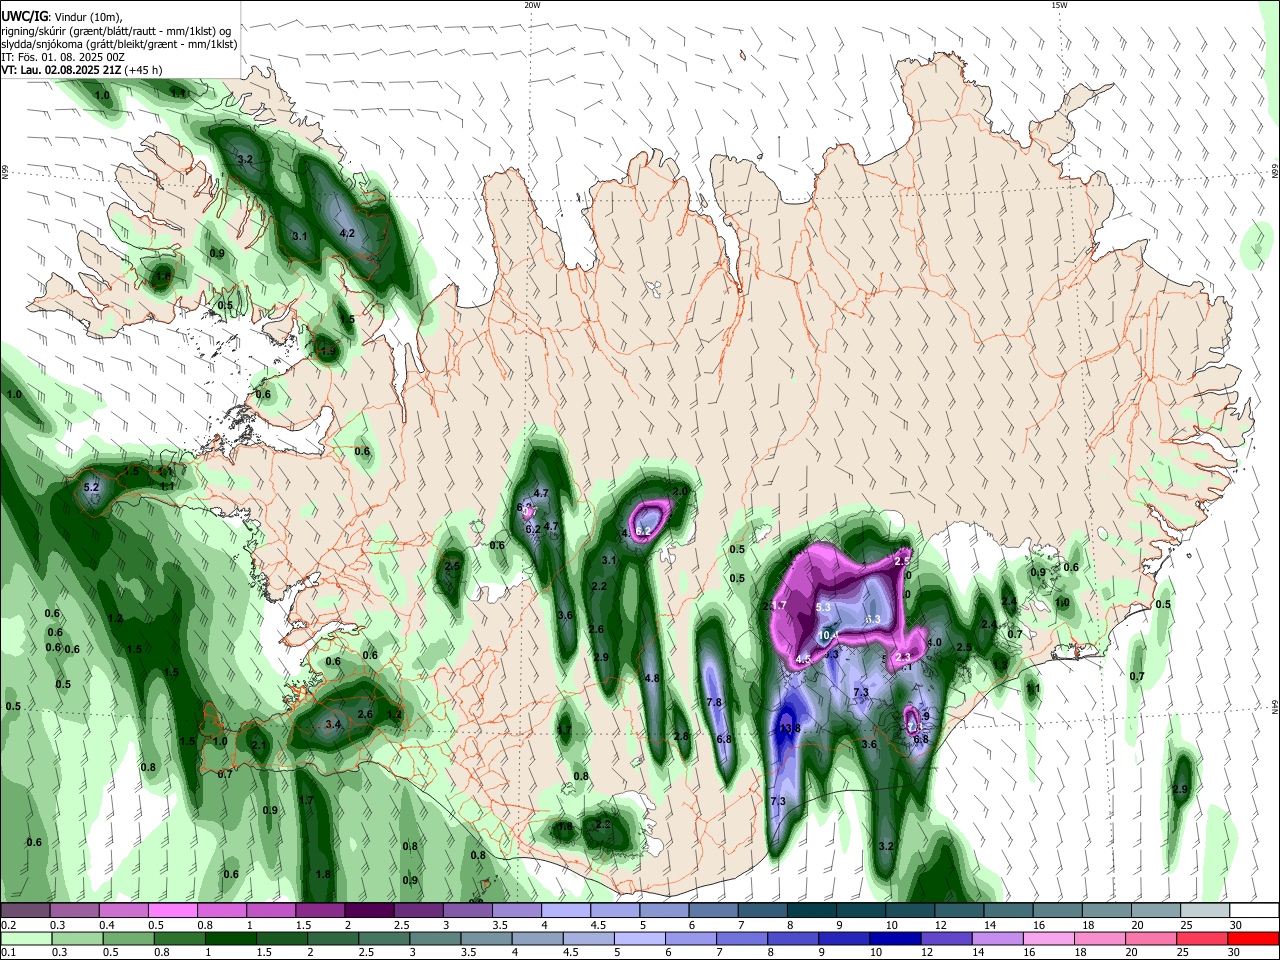Click the navy blue 10 swatch in lower legend
1280x960 pixels.
[894, 938]
